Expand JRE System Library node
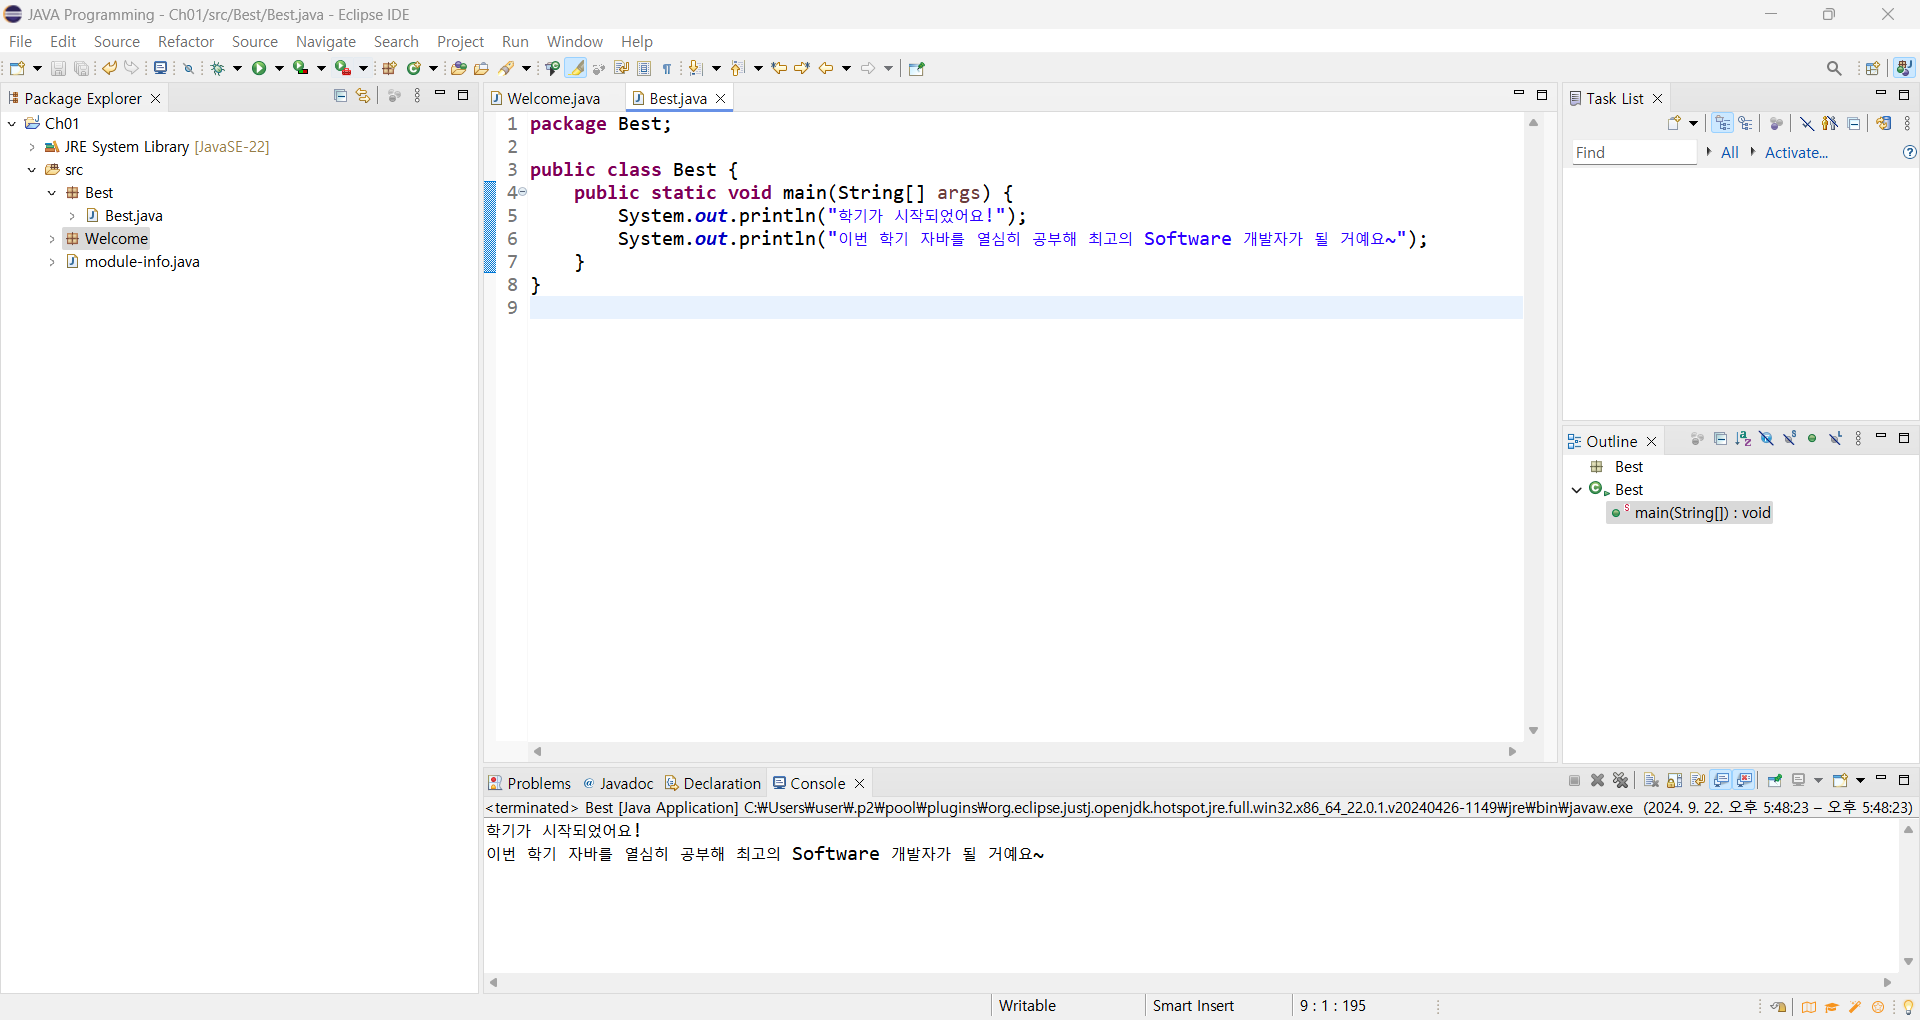Image resolution: width=1920 pixels, height=1020 pixels. pos(32,147)
